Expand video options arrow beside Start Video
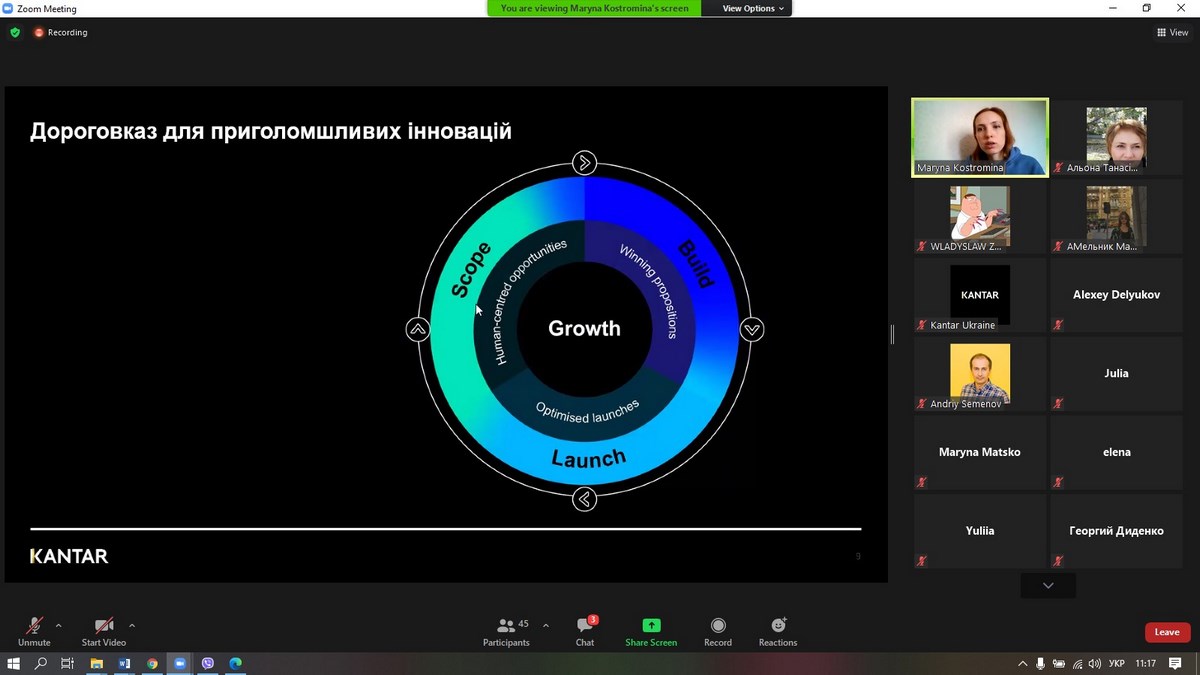Viewport: 1200px width, 675px height. coord(132,626)
